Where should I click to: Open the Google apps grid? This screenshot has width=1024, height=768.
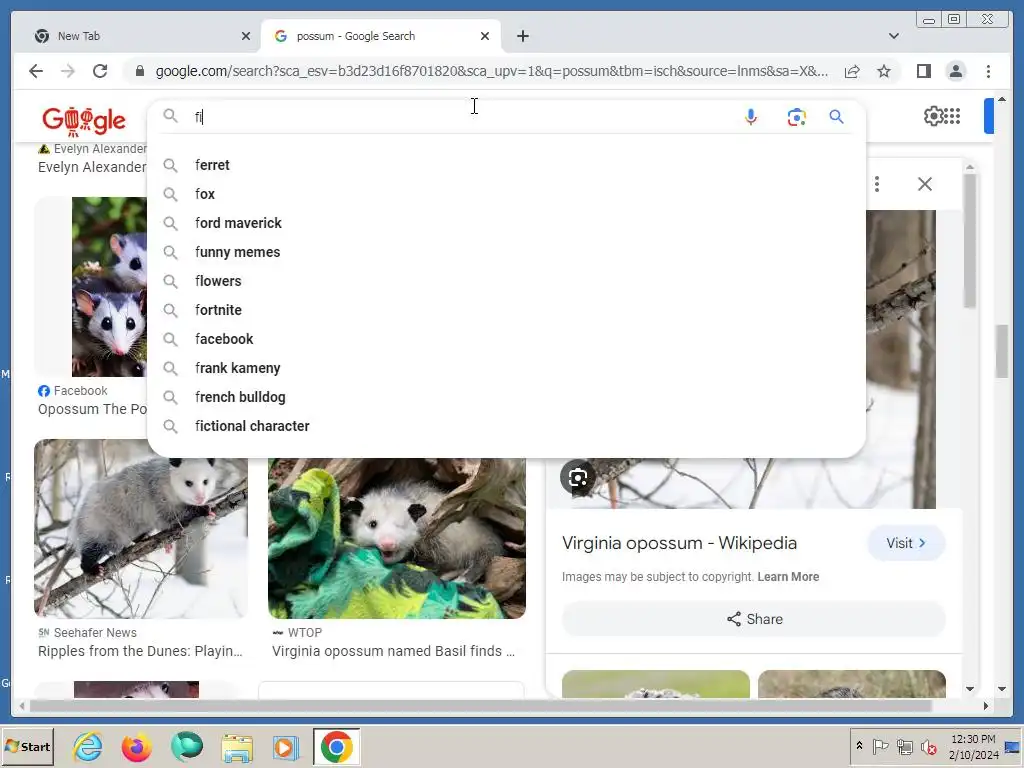pyautogui.click(x=952, y=116)
